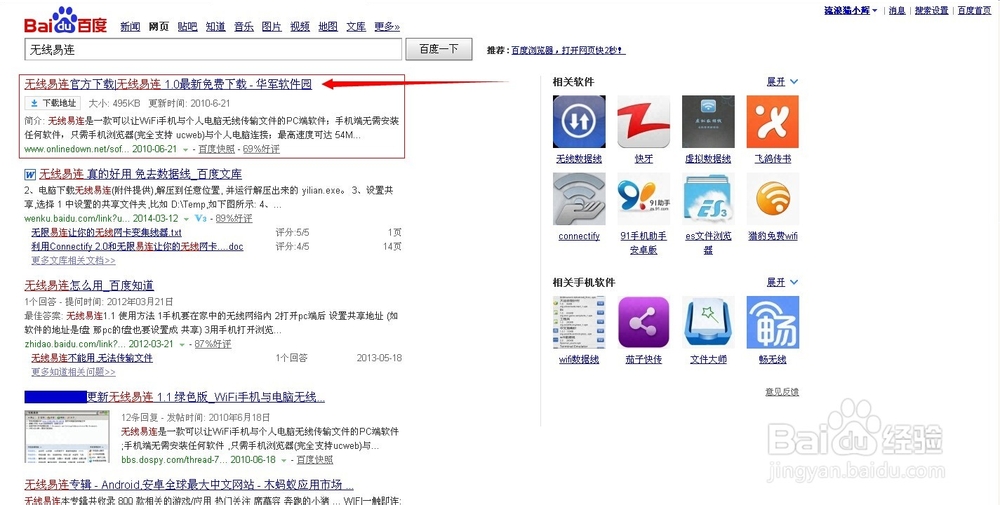Click 更多知道相关问题>>
The height and width of the screenshot is (505, 1000).
pos(73,372)
